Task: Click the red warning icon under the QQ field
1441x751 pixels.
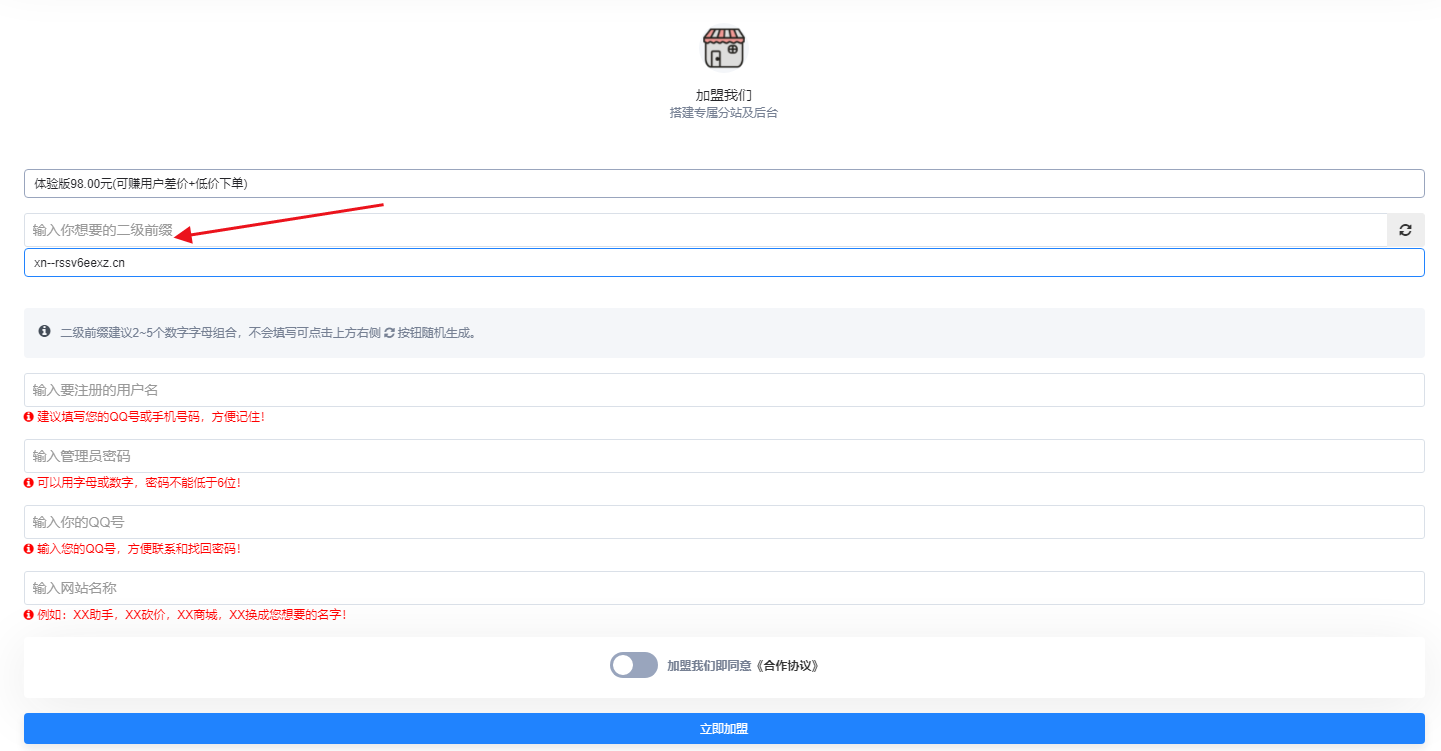Action: (29, 549)
